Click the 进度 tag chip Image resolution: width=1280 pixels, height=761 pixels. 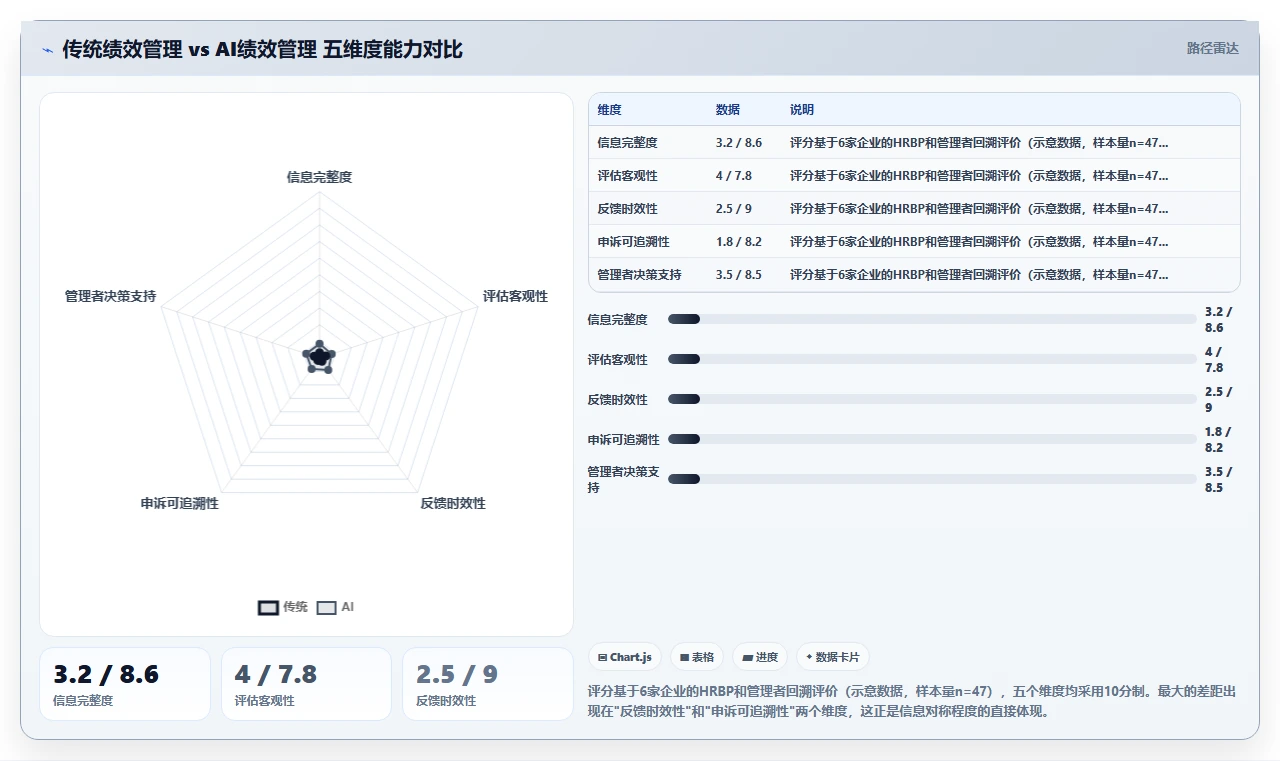[760, 657]
